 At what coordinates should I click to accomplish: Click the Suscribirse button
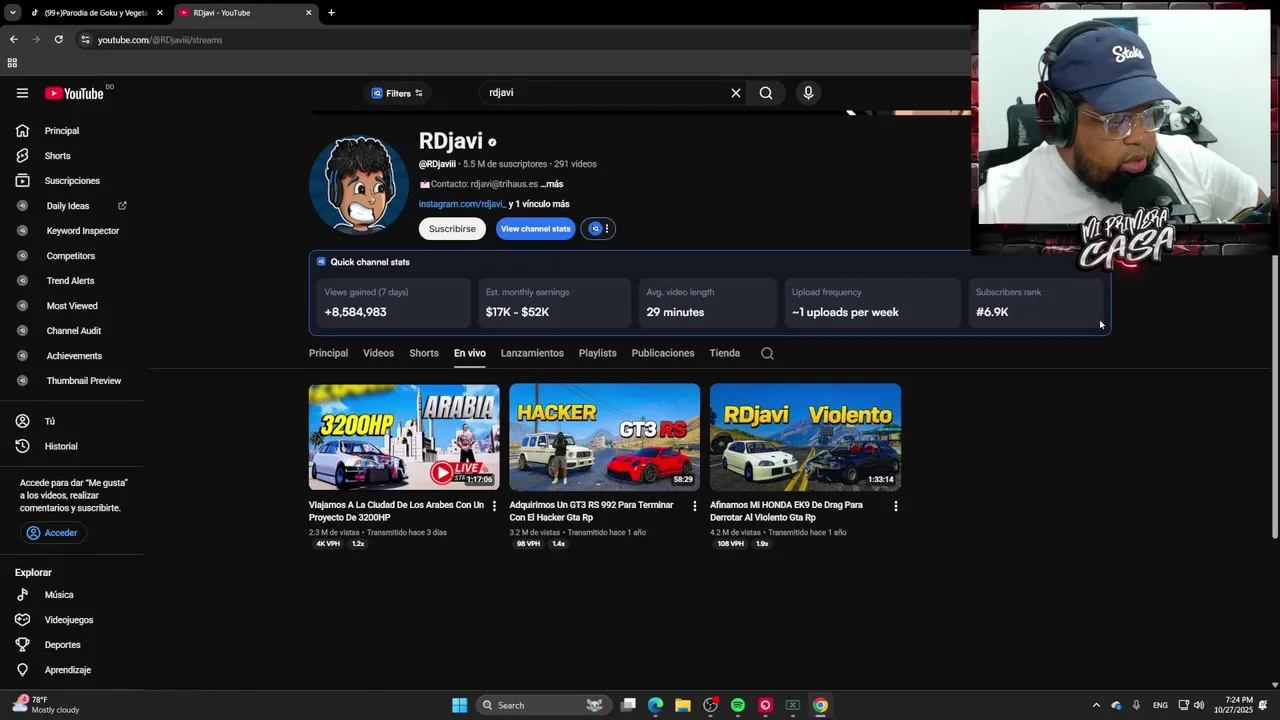(452, 229)
